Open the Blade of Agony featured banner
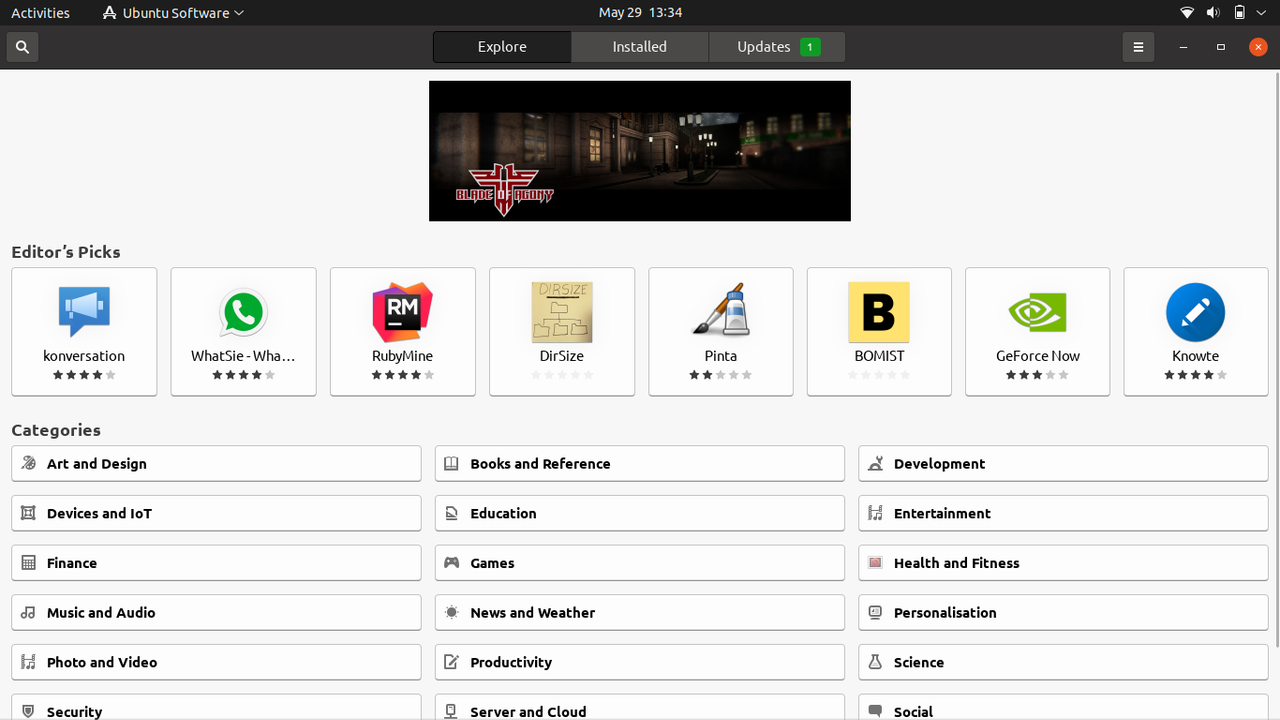 (640, 151)
